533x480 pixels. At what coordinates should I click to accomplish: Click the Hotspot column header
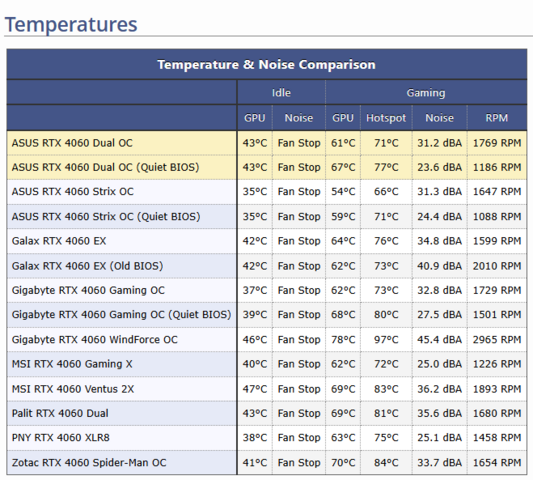point(386,118)
